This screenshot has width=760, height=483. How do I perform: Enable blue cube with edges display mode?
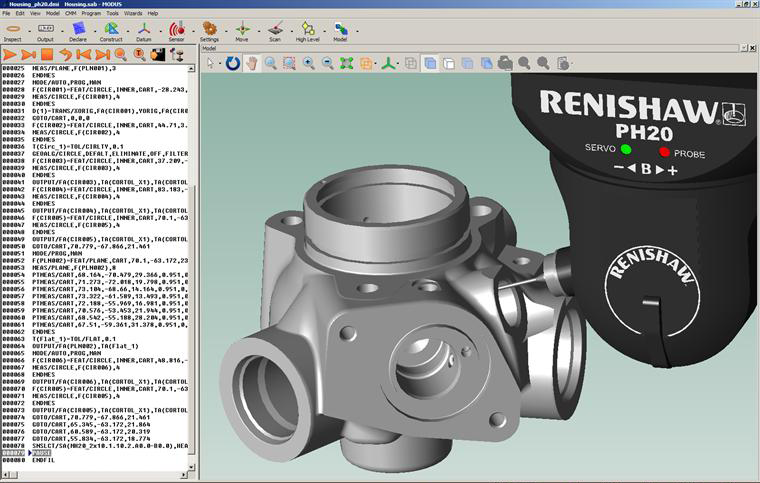point(487,63)
